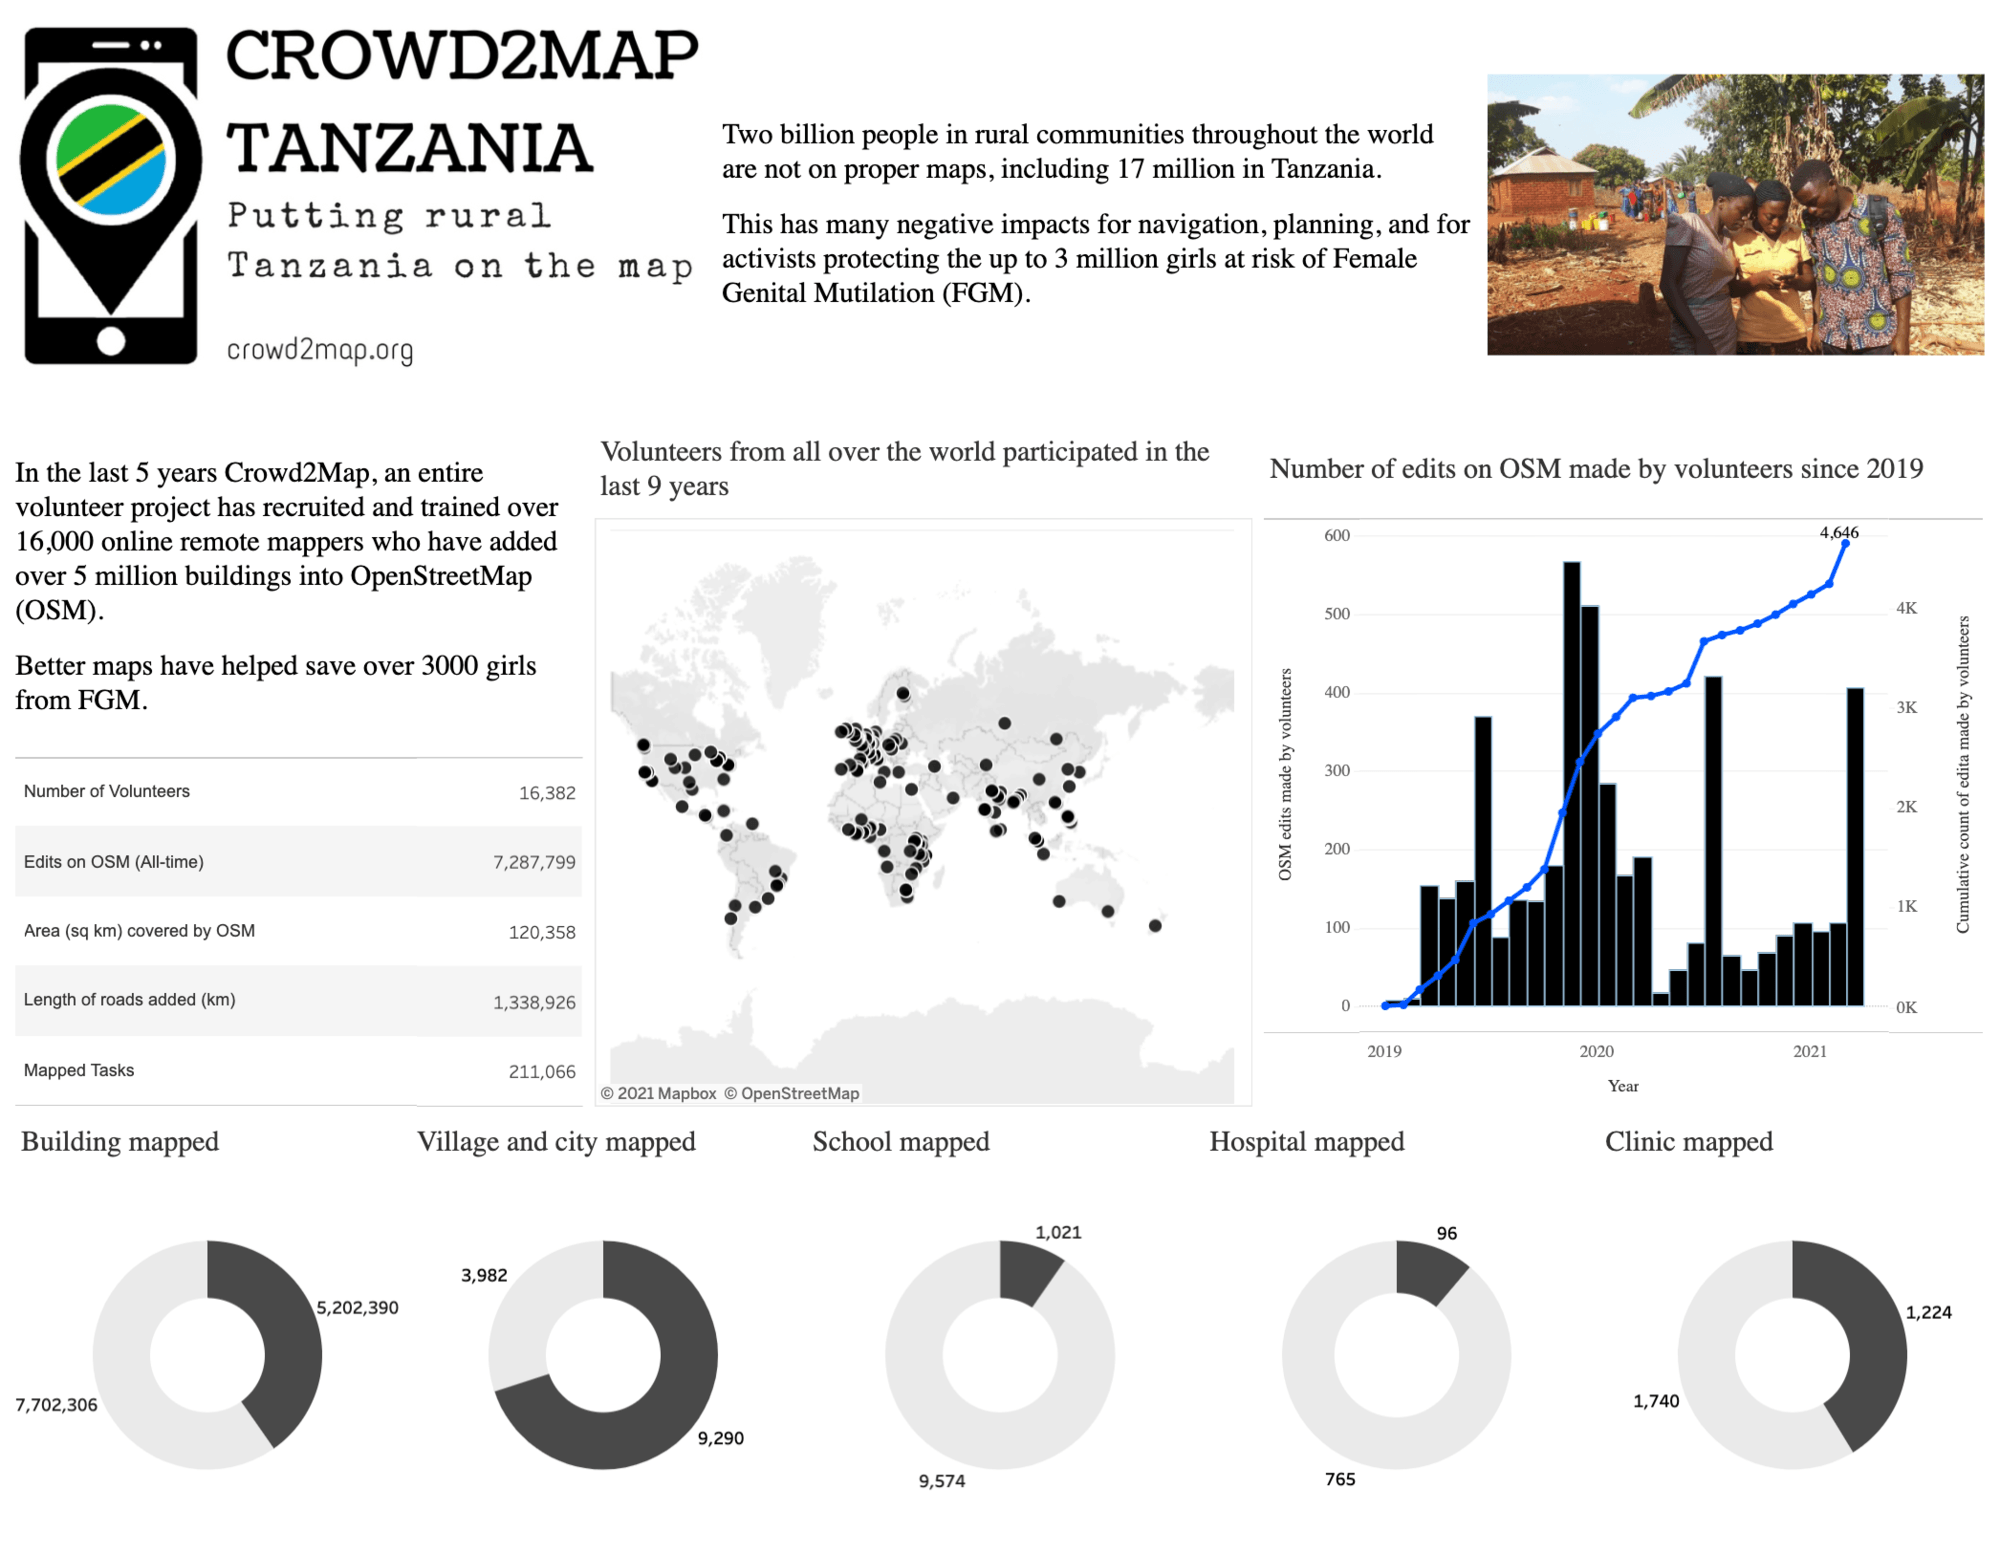
Task: Click Putting rural Tanzania on the map tagline
Action: [x=460, y=241]
